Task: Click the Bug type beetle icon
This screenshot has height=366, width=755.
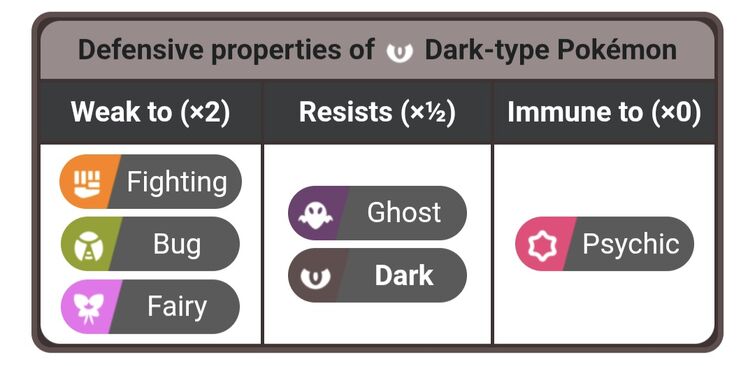Action: [89, 244]
